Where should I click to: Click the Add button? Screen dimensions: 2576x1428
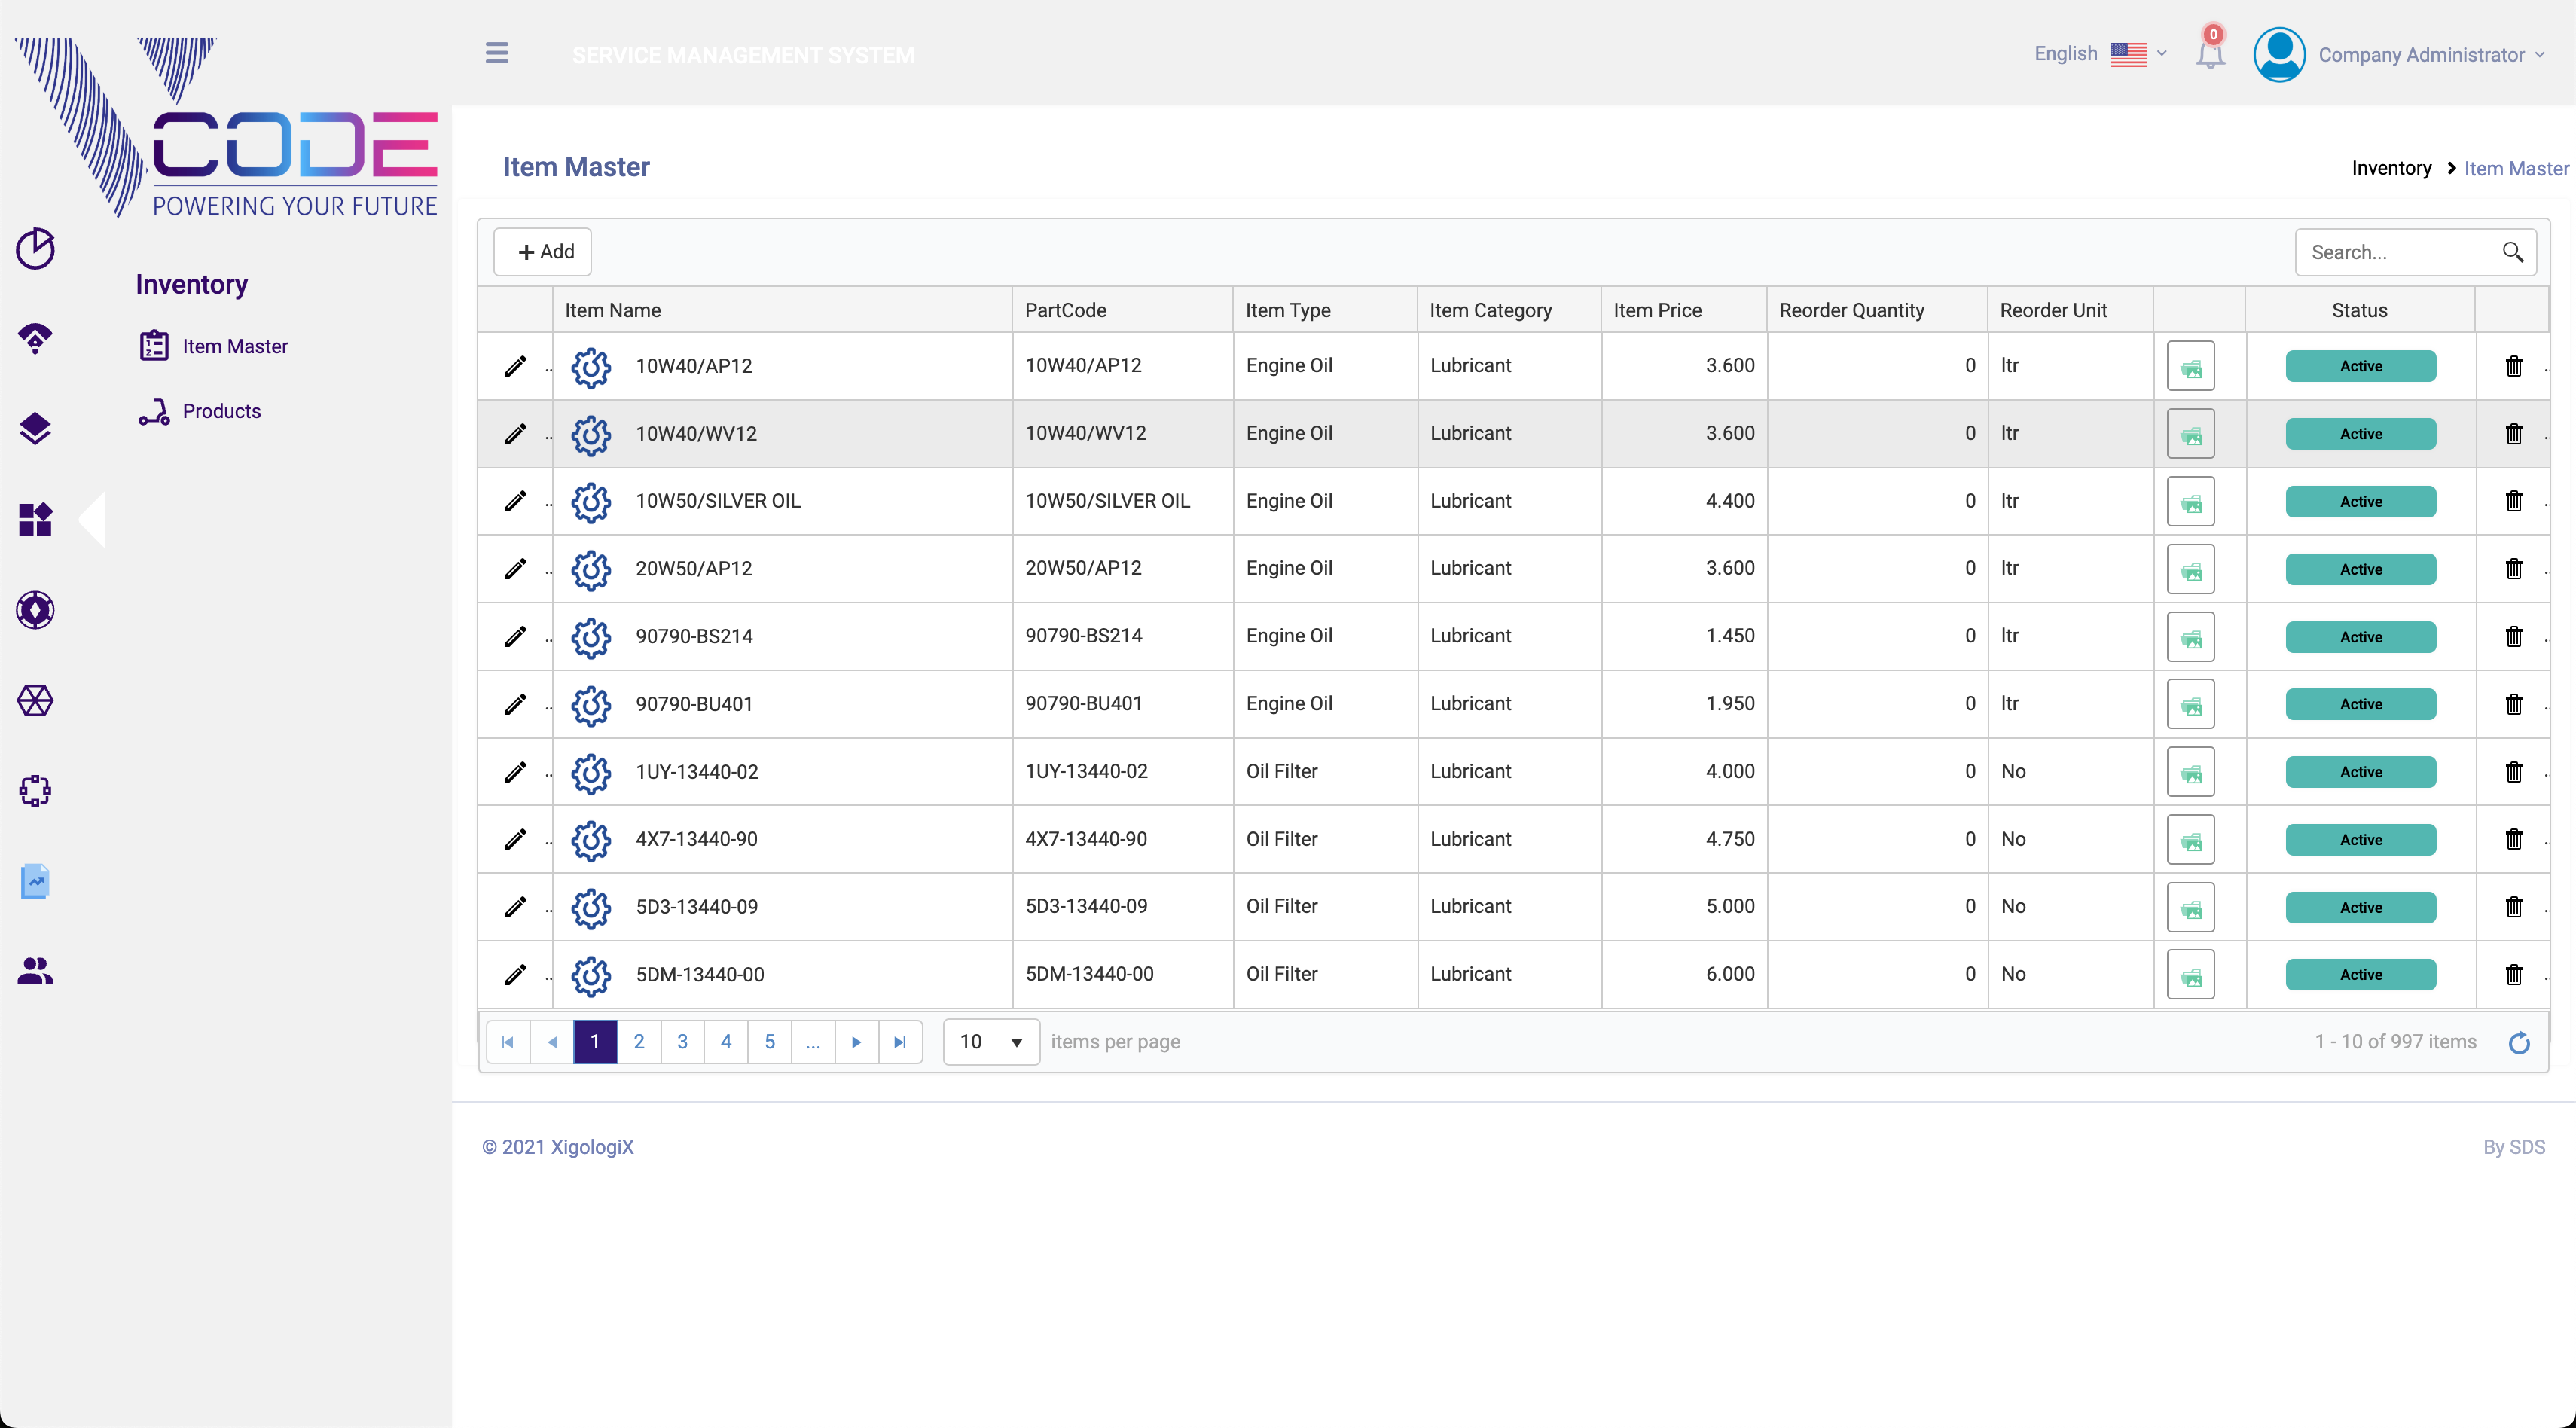point(544,252)
